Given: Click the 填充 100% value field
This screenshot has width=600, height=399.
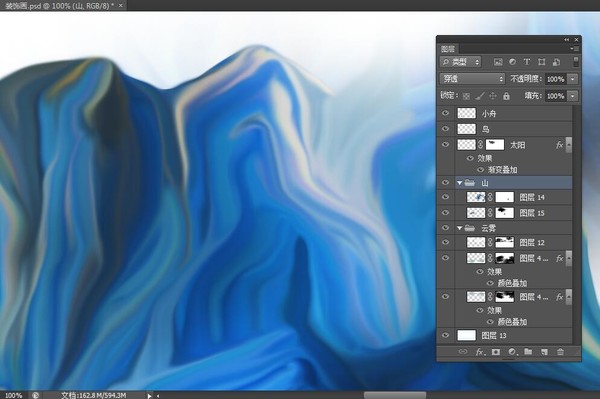Looking at the screenshot, I should point(556,96).
